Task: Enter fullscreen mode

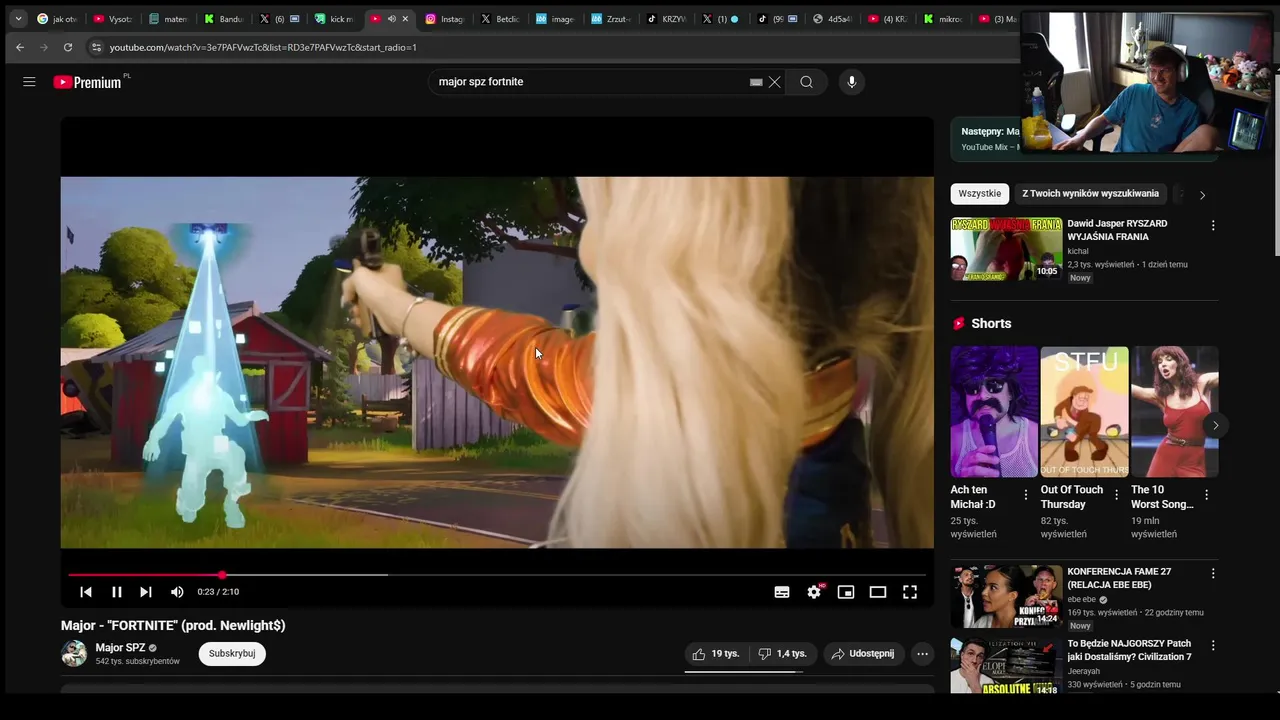Action: (x=910, y=592)
